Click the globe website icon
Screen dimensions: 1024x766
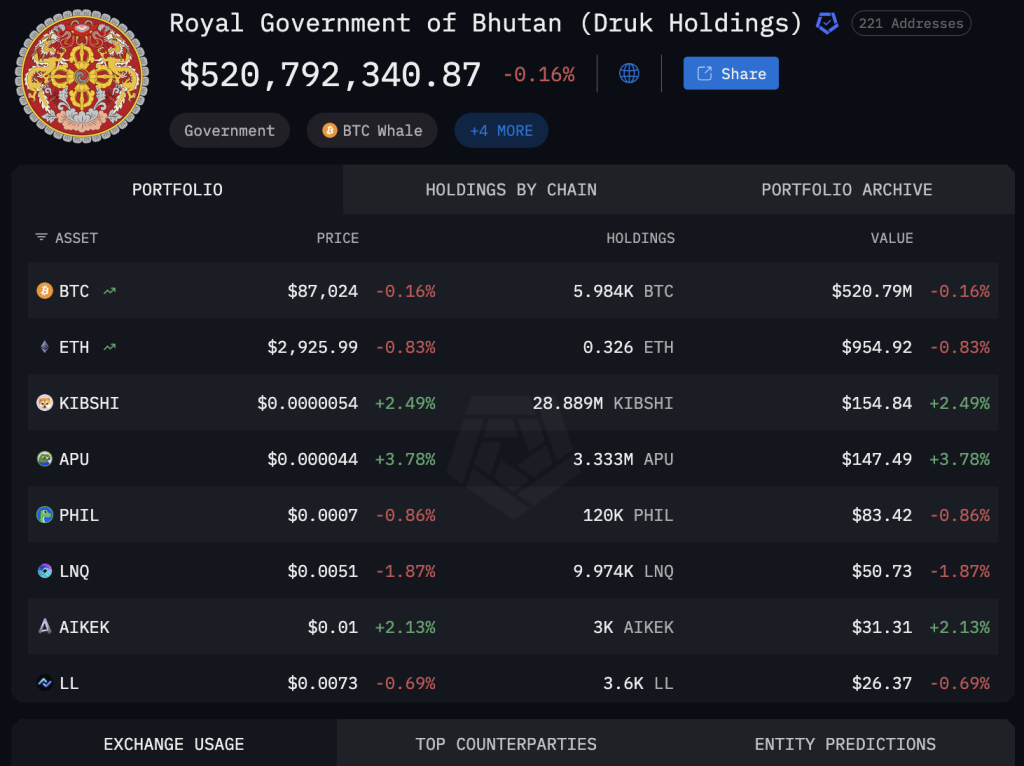(629, 73)
